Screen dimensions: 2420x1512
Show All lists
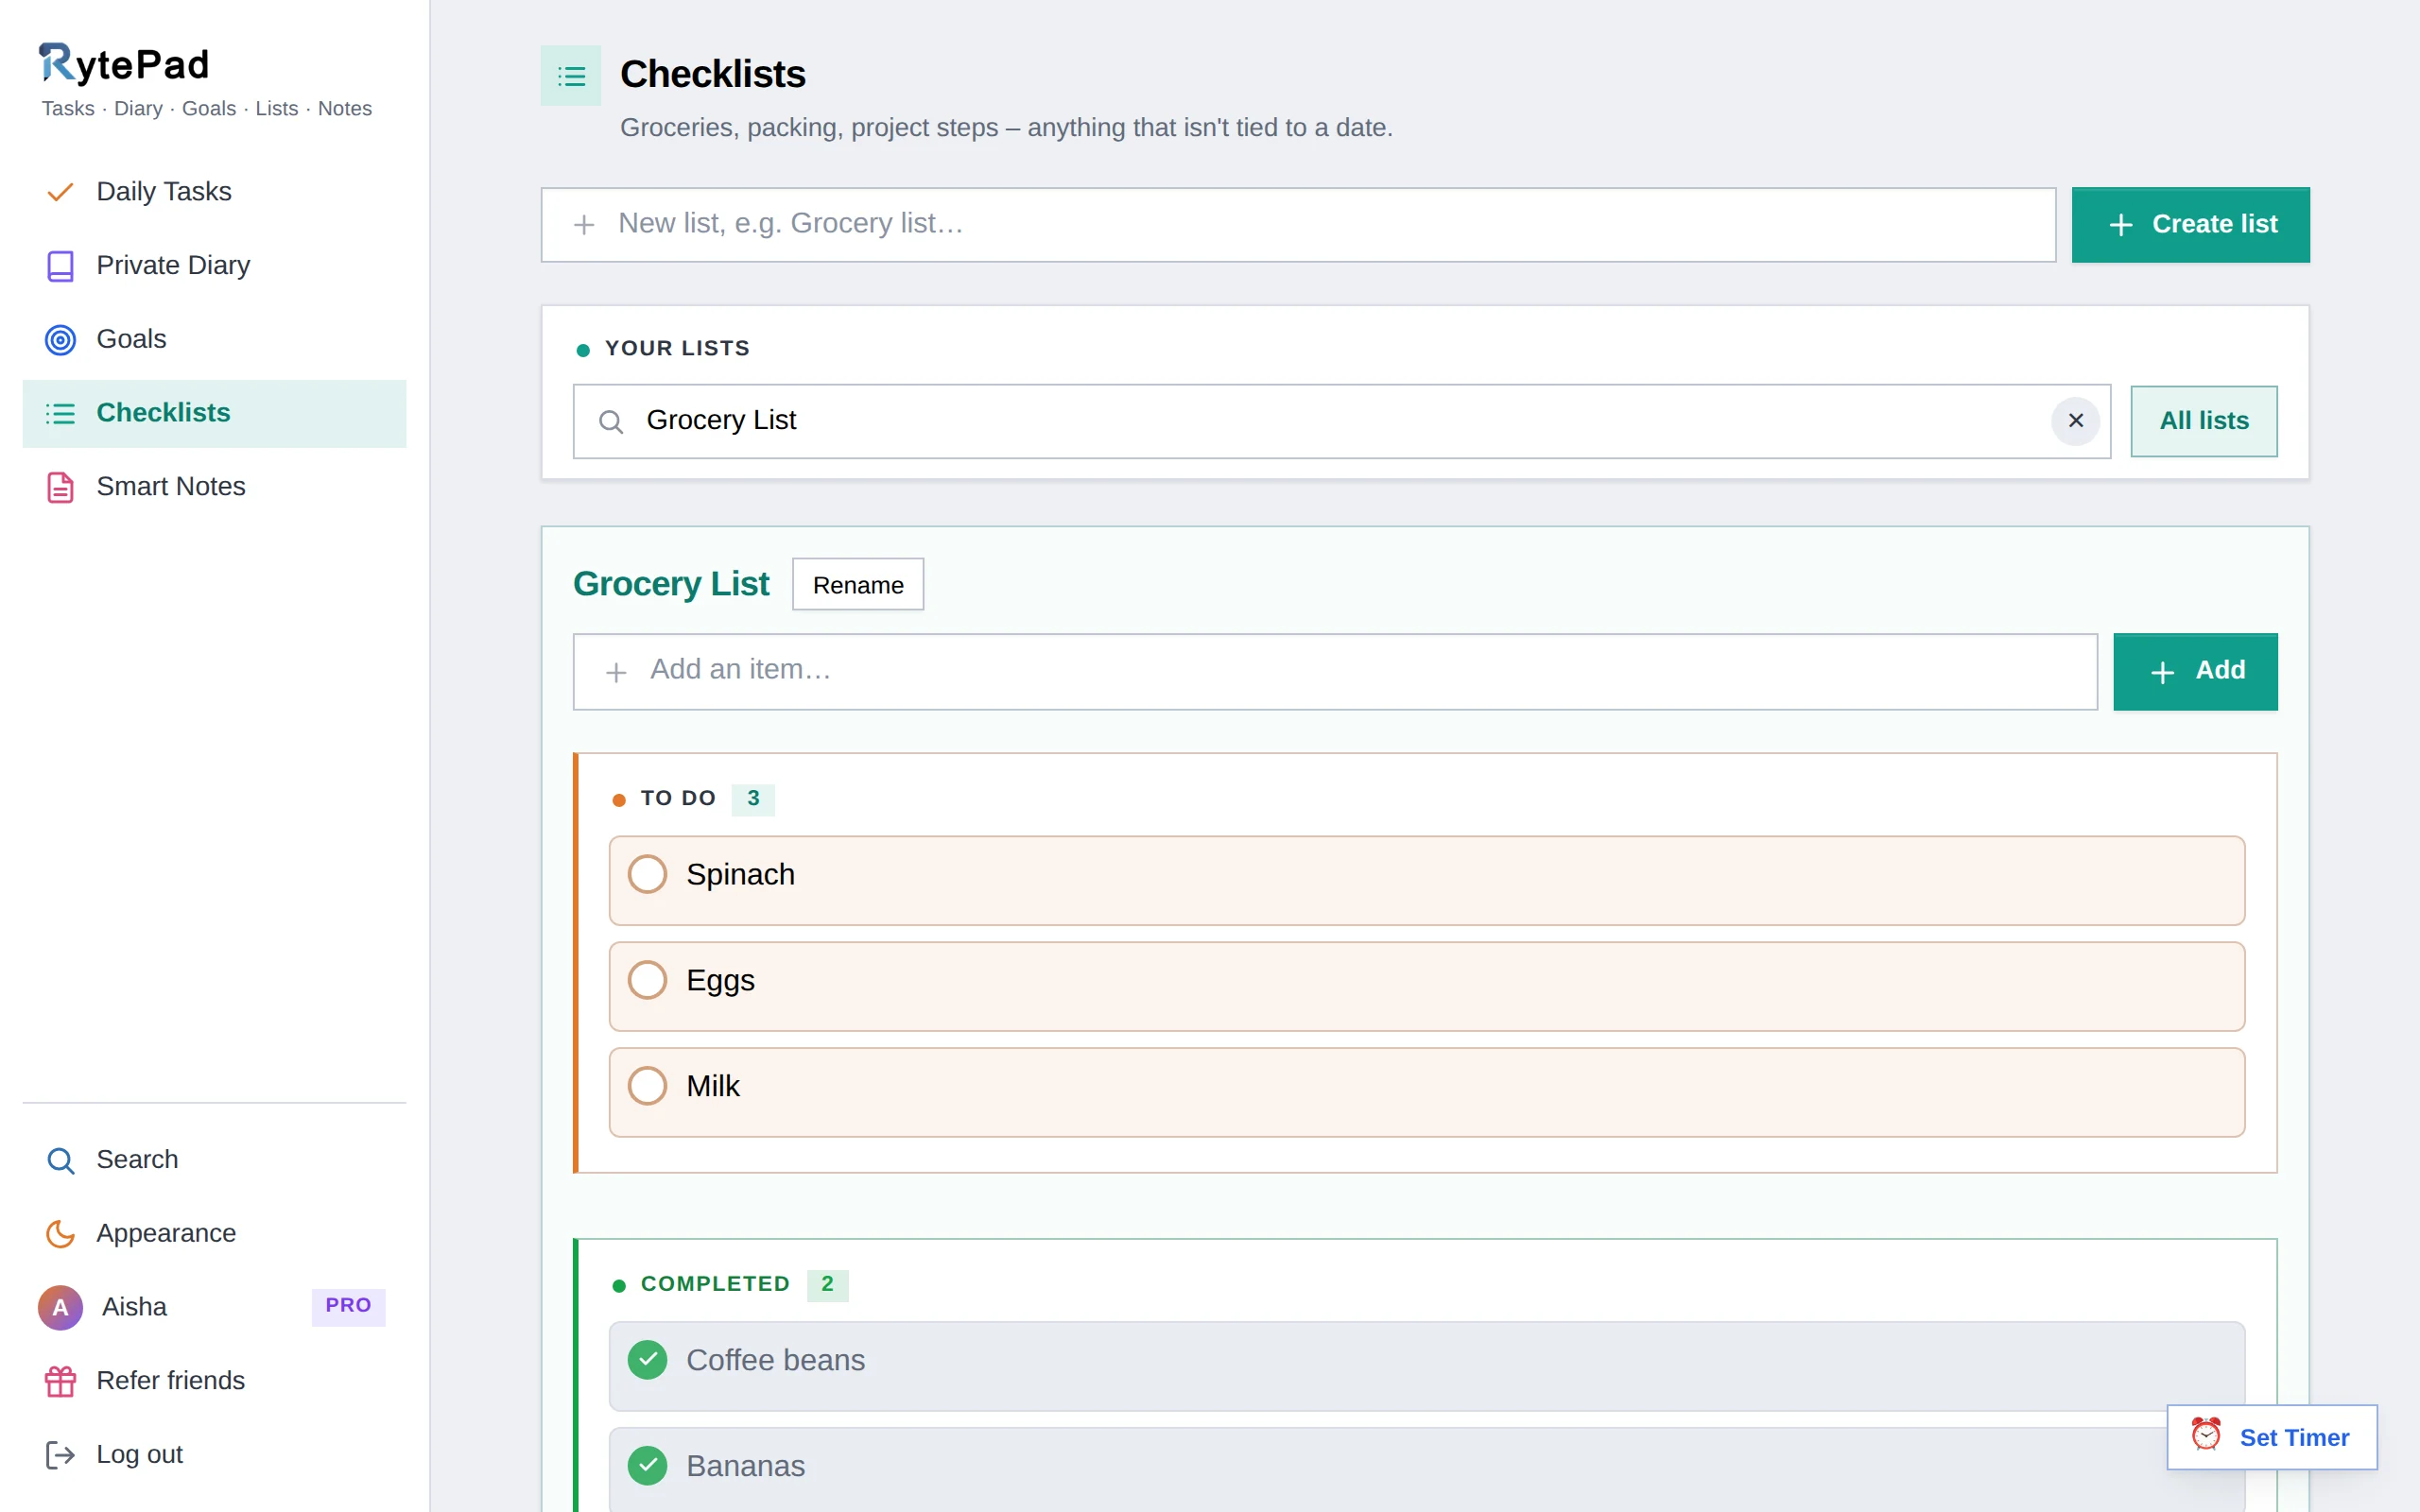[2204, 421]
